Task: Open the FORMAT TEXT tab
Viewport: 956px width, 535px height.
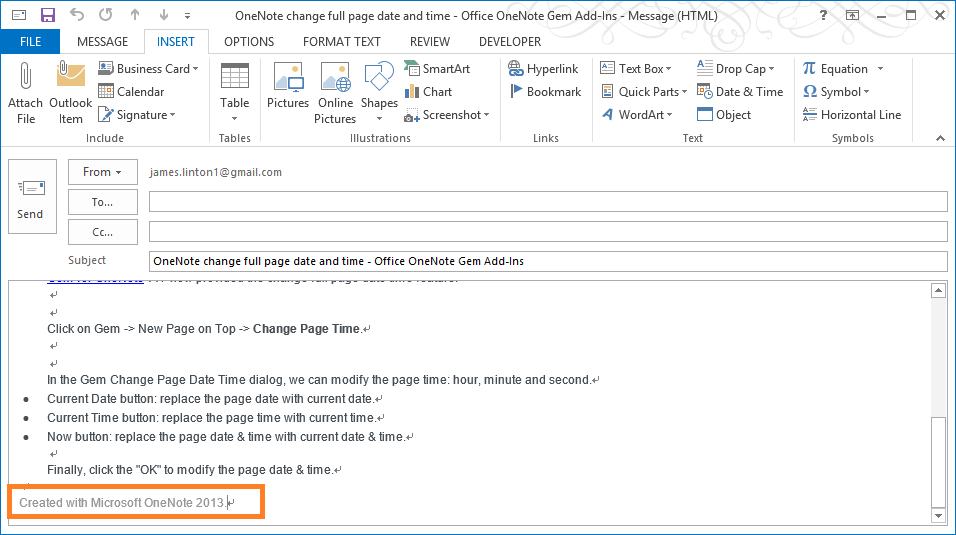Action: [x=341, y=41]
